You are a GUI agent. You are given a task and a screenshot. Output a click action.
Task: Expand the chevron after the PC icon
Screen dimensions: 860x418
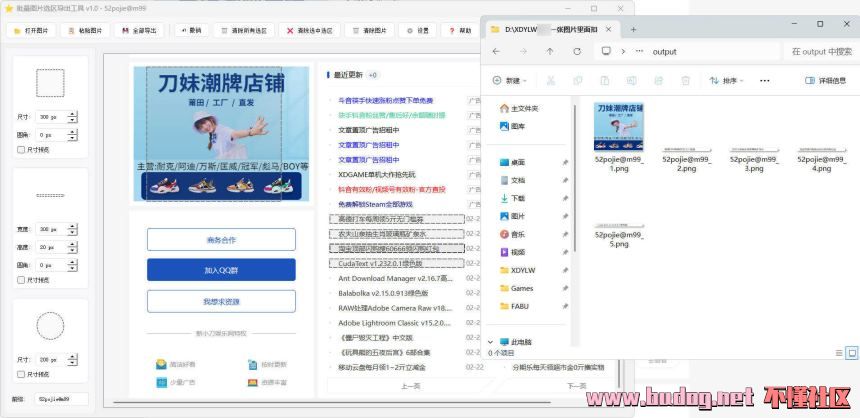(623, 51)
